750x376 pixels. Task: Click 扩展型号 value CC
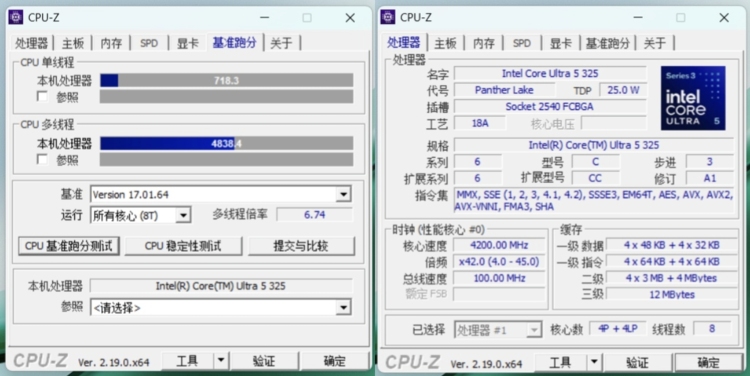(595, 178)
